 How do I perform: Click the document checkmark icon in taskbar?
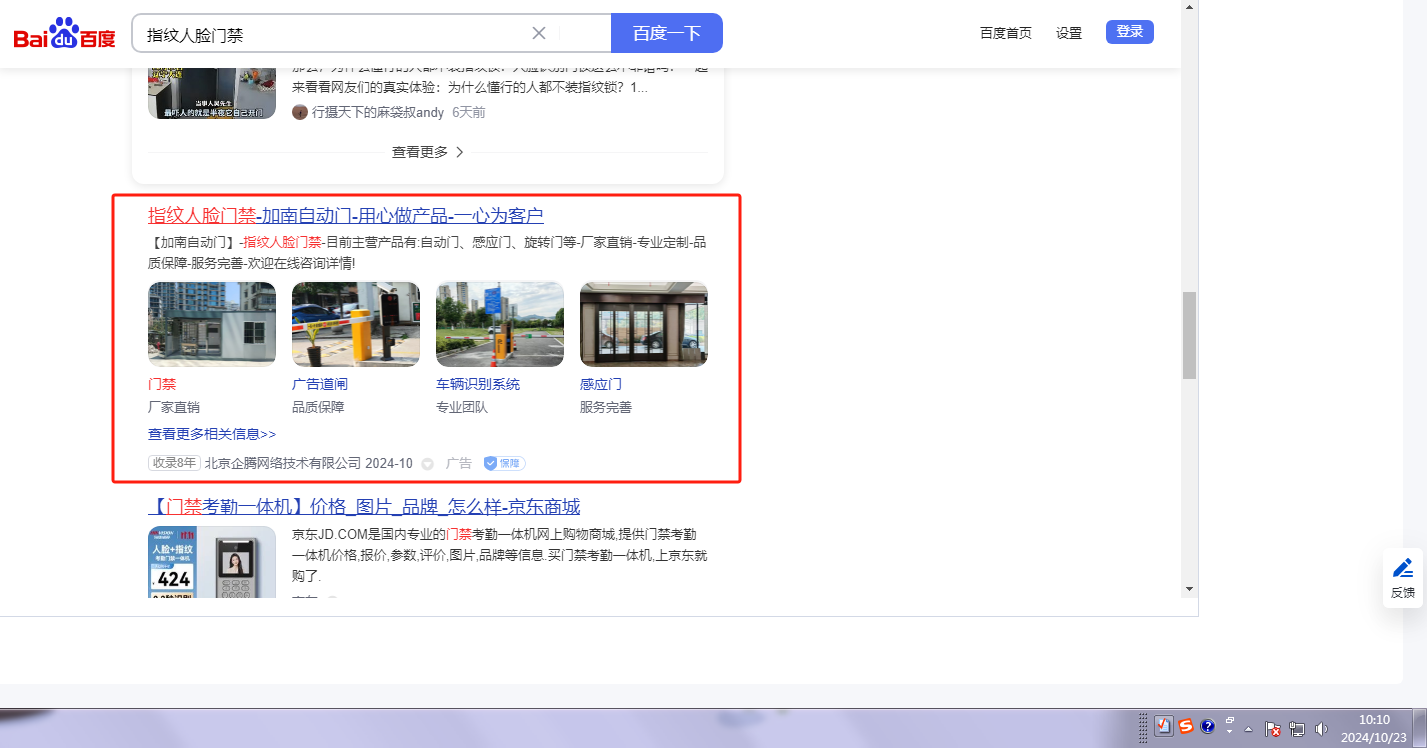click(1164, 726)
